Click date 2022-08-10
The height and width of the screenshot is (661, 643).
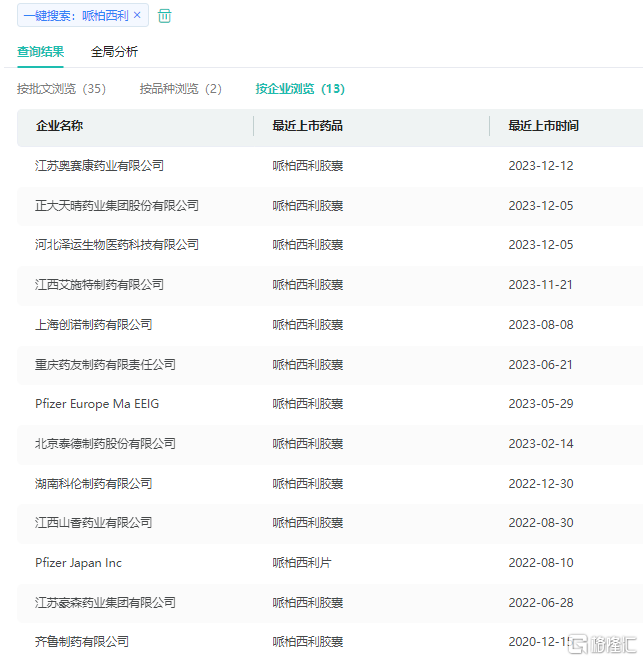[x=541, y=563]
